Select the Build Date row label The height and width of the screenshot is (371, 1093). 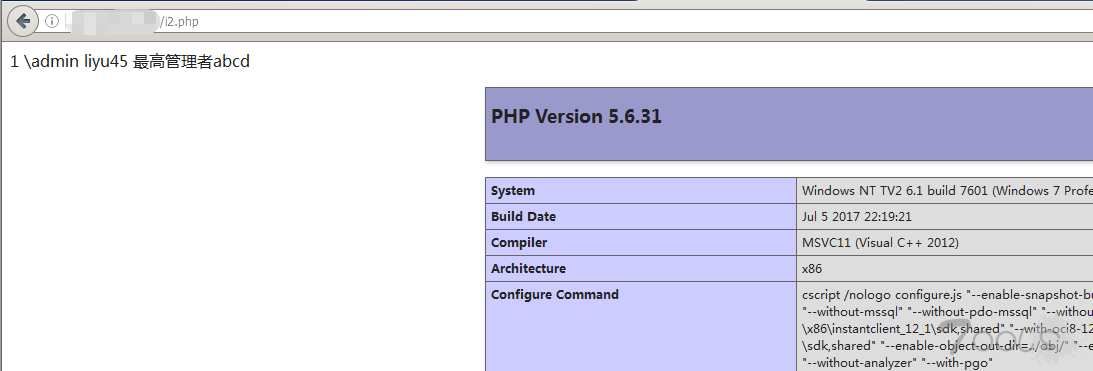point(523,217)
